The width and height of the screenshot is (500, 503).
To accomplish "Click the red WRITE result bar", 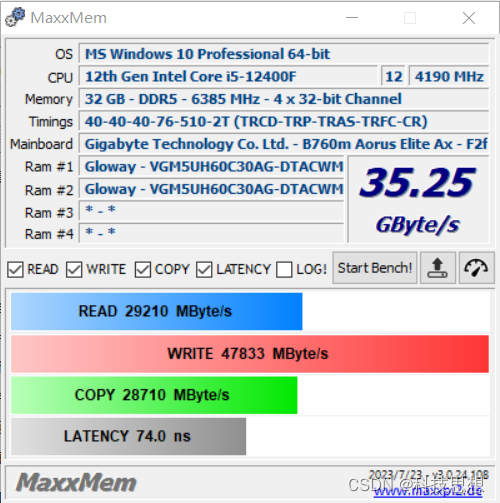I will point(250,354).
